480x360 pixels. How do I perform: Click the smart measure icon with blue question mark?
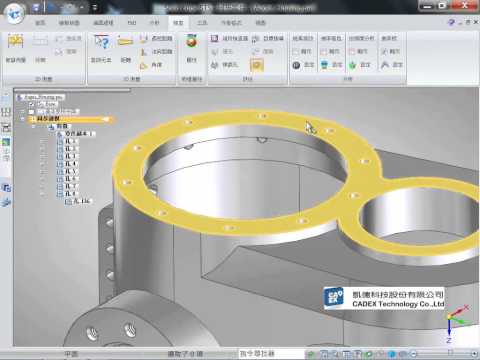pos(101,42)
